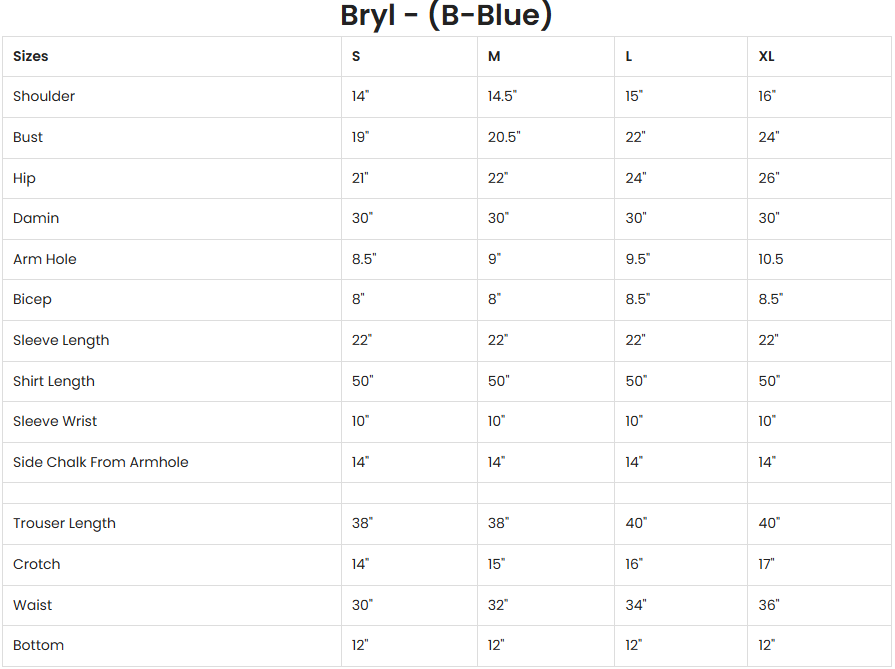The height and width of the screenshot is (669, 895).
Task: Click the Bottom row label
Action: pyautogui.click(x=38, y=645)
